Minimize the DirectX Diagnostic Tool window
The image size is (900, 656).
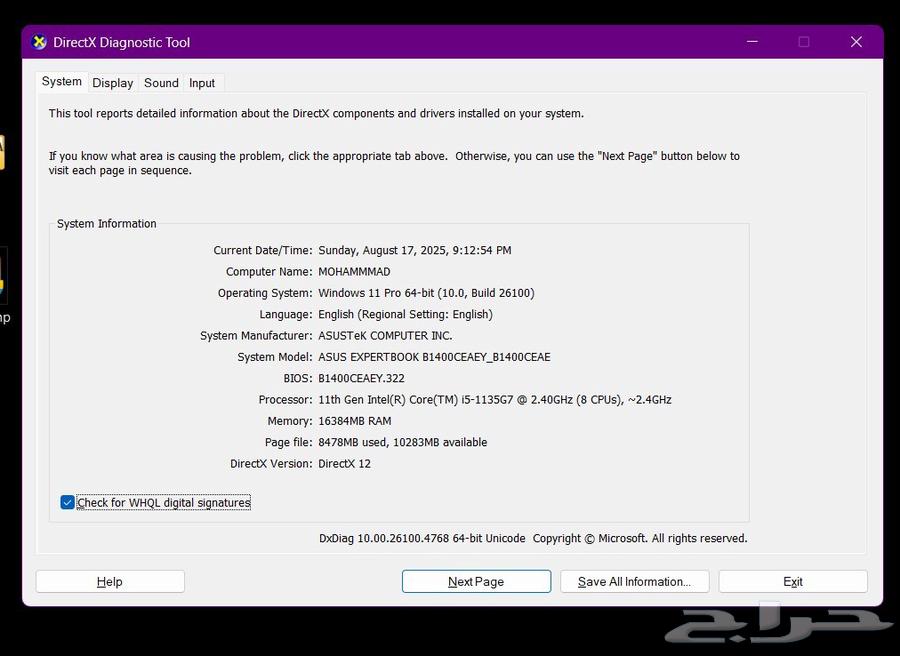tap(751, 42)
